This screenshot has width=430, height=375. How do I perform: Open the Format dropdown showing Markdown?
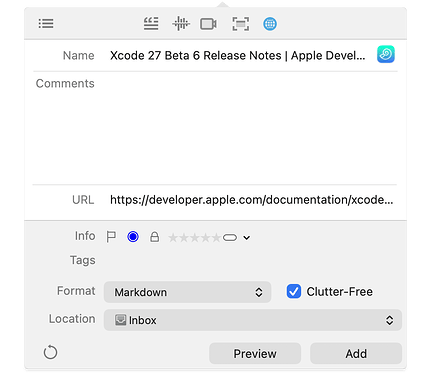(x=187, y=292)
